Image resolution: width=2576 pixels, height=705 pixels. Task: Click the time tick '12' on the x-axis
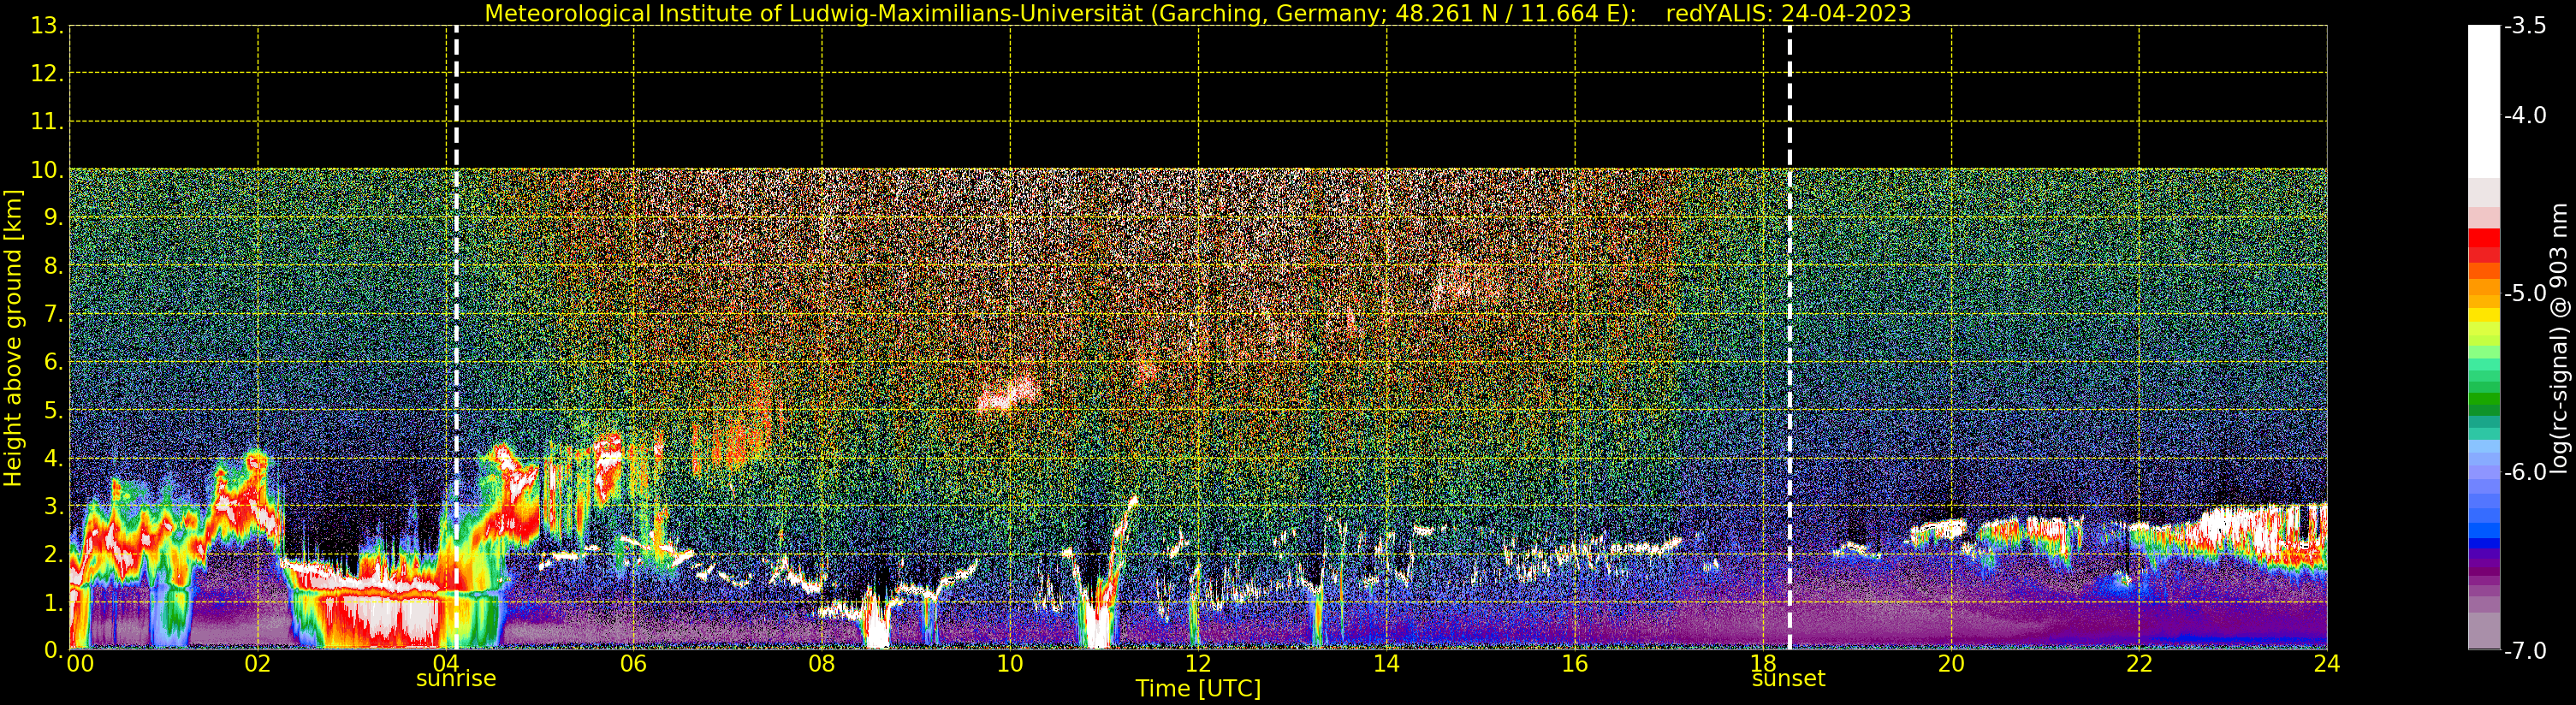click(x=1198, y=664)
